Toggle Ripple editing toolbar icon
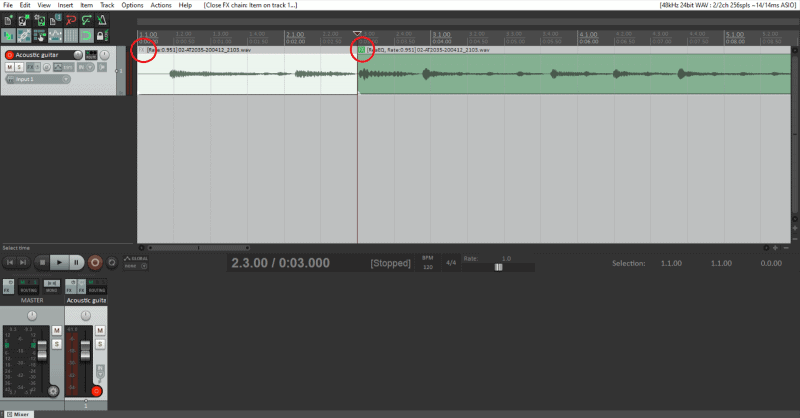This screenshot has height=418, width=800. 39,36
